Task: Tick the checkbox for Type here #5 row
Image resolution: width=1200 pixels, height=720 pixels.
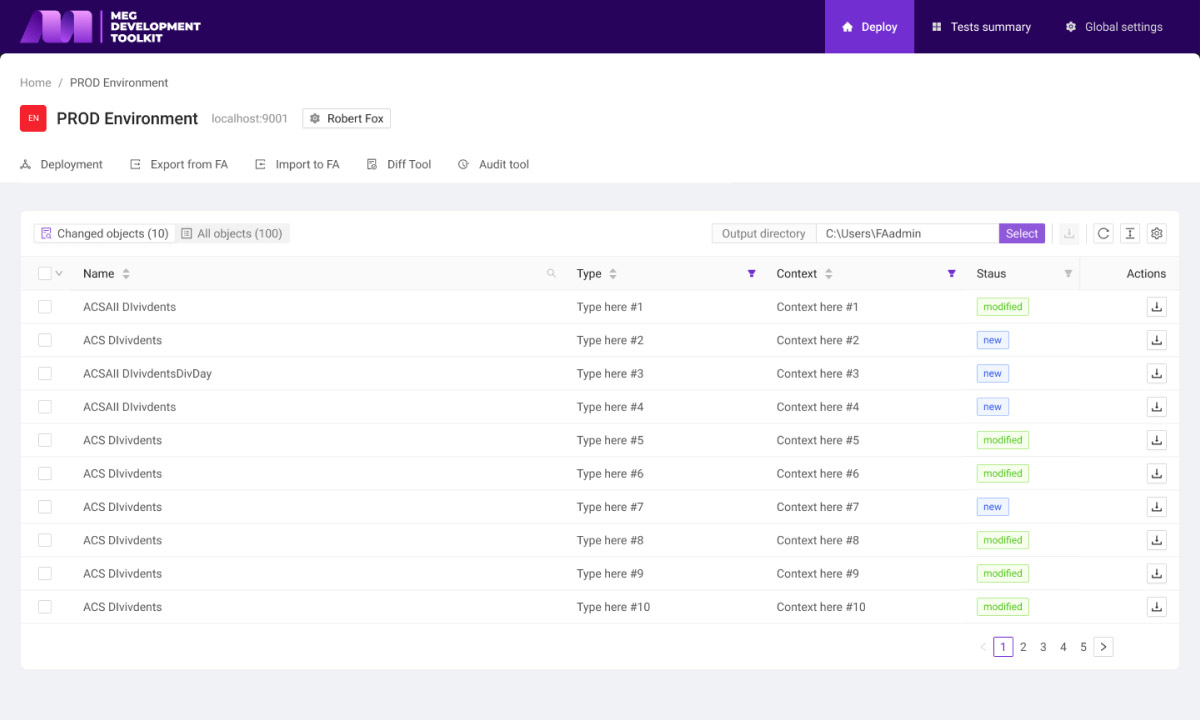Action: click(x=45, y=440)
